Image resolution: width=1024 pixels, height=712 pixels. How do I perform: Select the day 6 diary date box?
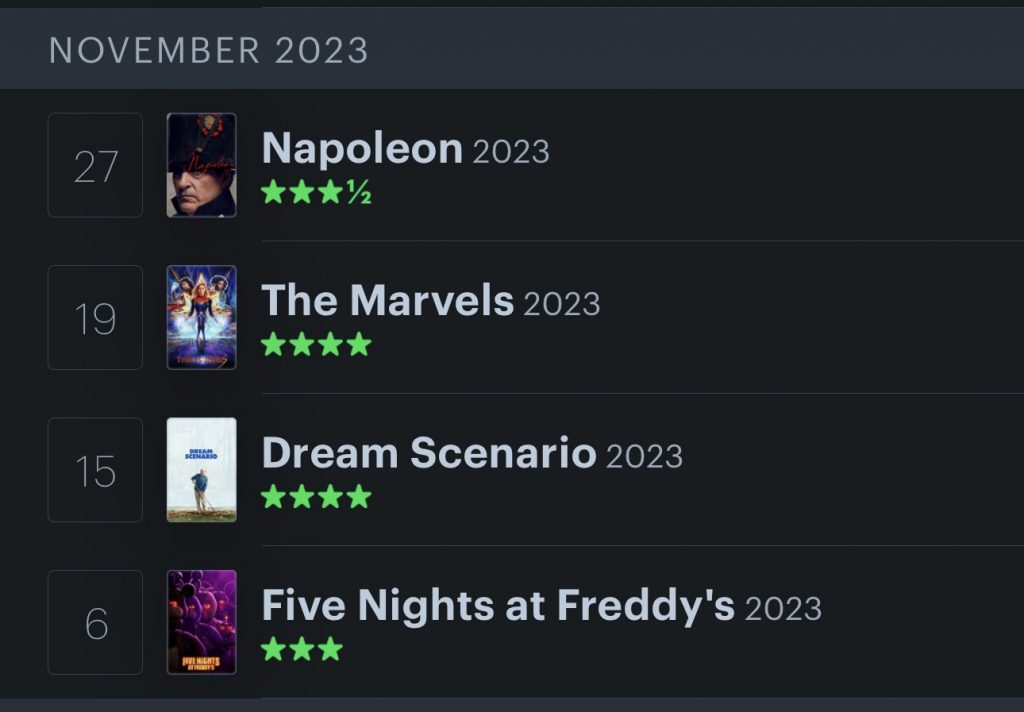(x=95, y=623)
